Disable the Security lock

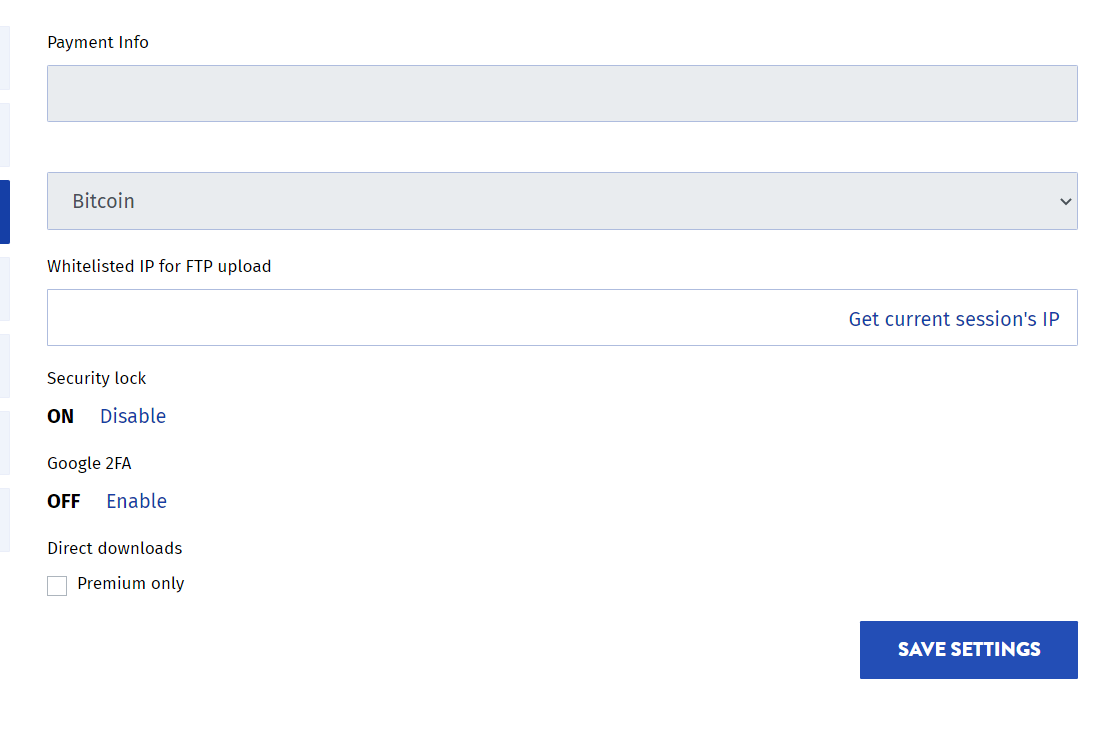point(133,416)
